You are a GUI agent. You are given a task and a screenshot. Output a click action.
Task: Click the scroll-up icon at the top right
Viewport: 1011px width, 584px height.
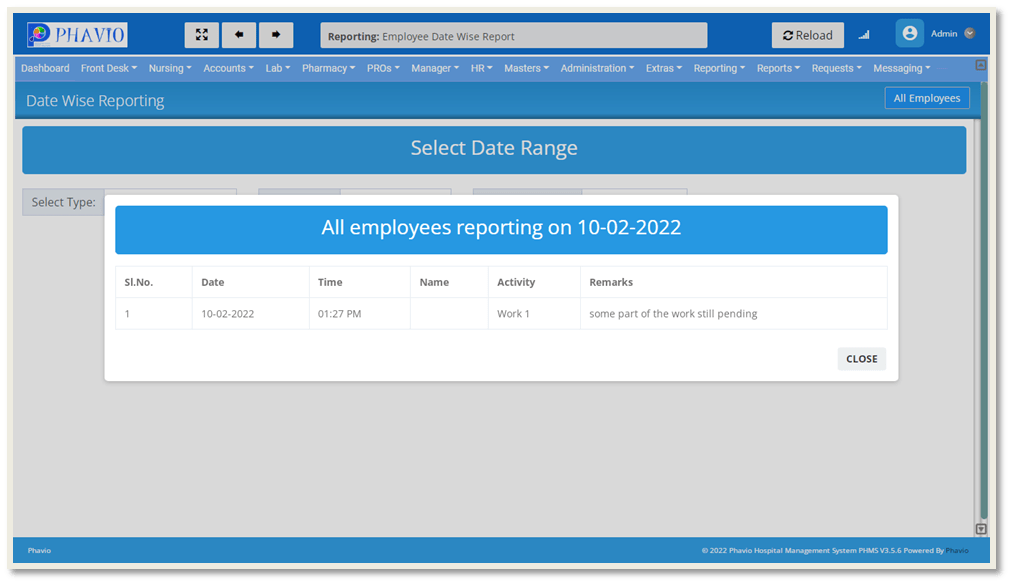click(x=981, y=65)
